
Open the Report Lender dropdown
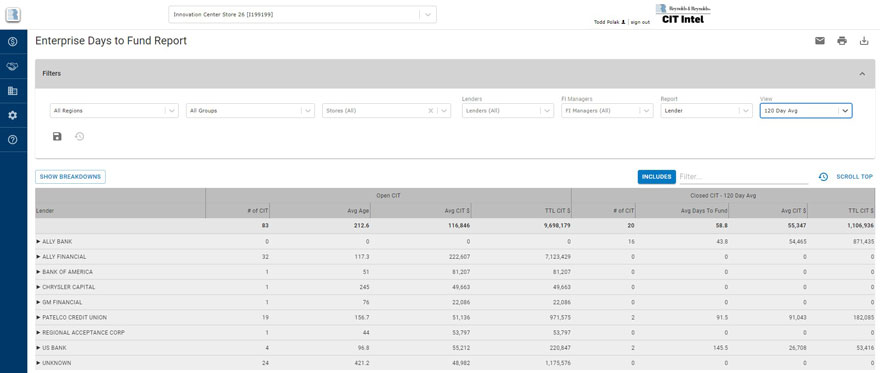[x=706, y=111]
